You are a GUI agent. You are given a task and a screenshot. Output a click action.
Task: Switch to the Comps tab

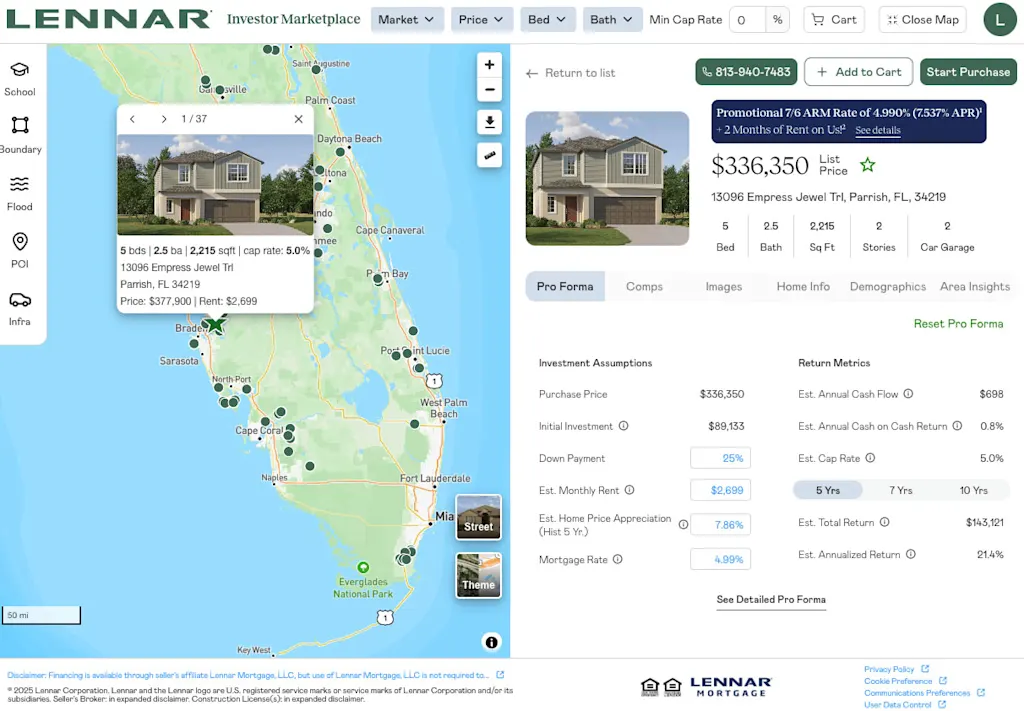click(644, 287)
